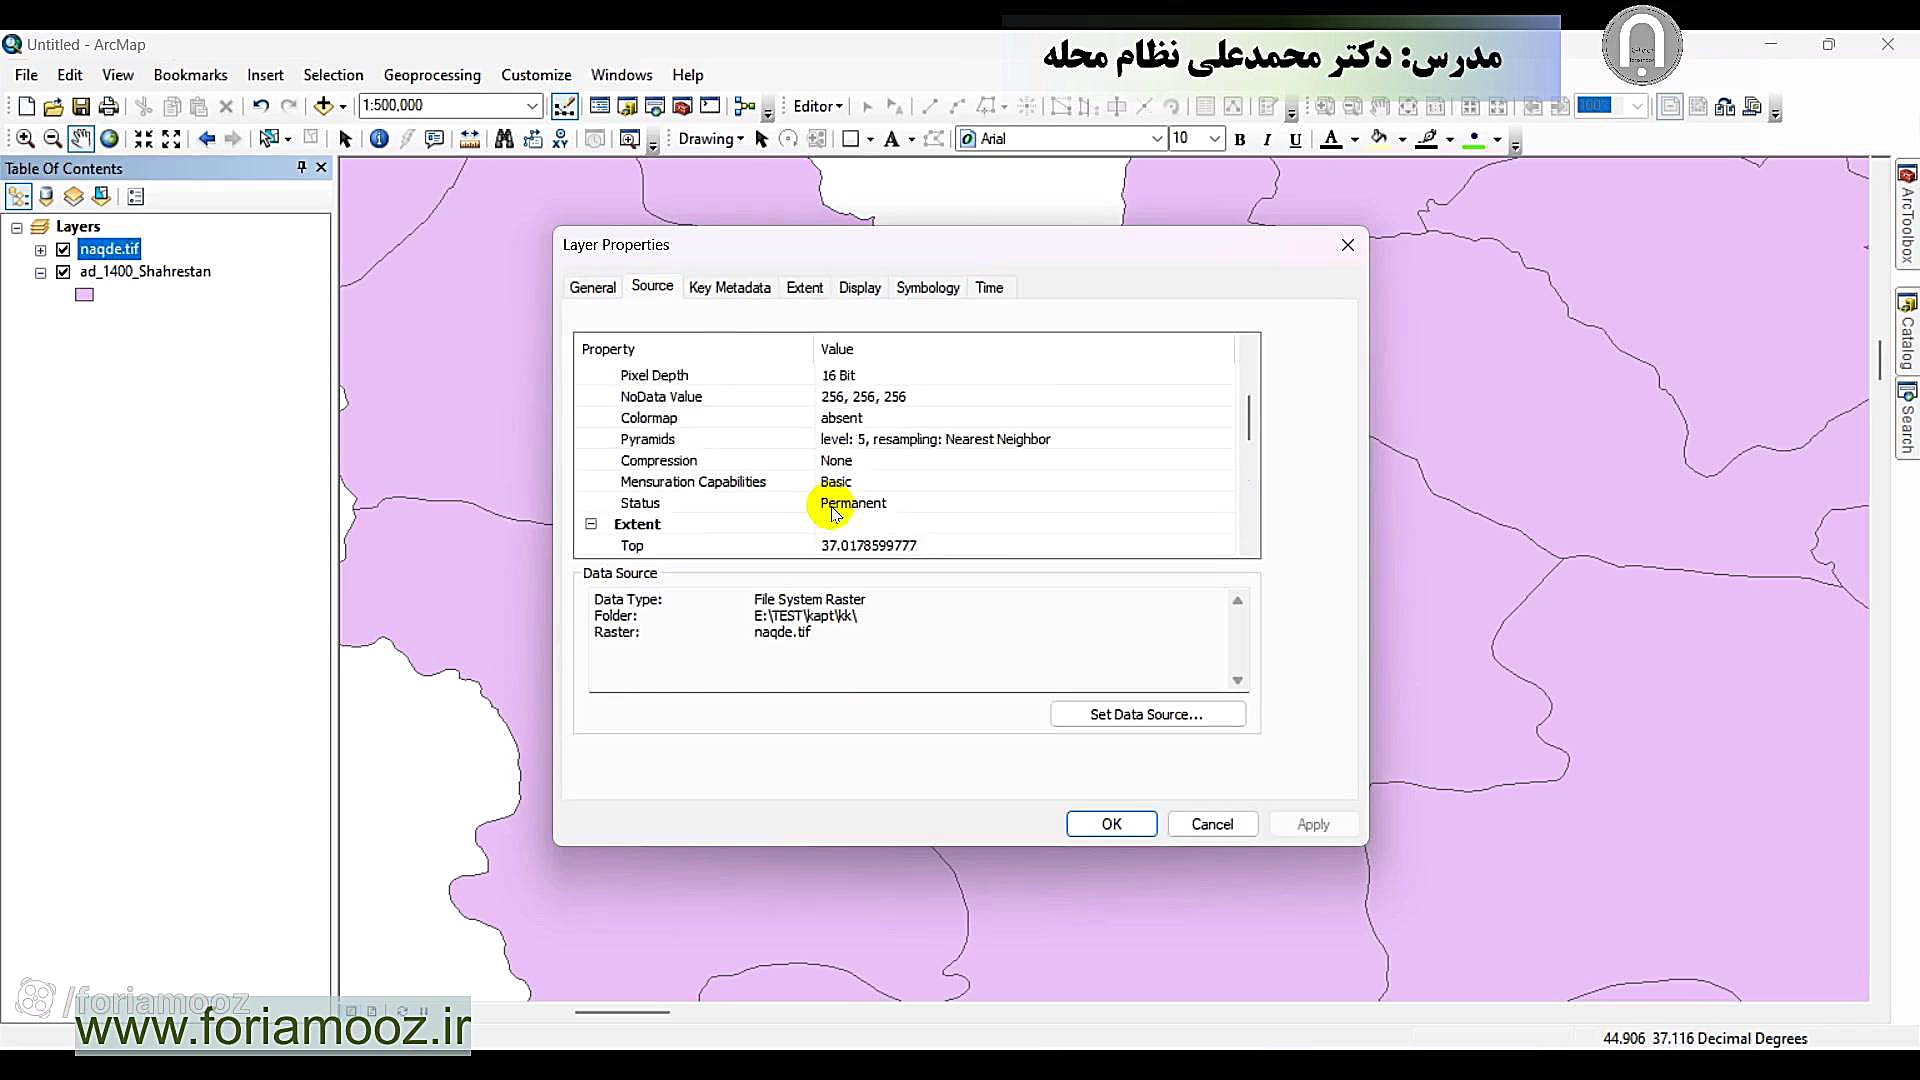Open the map scale 1:500,000 dropdown
Viewport: 1920px width, 1080px height.
tap(533, 106)
